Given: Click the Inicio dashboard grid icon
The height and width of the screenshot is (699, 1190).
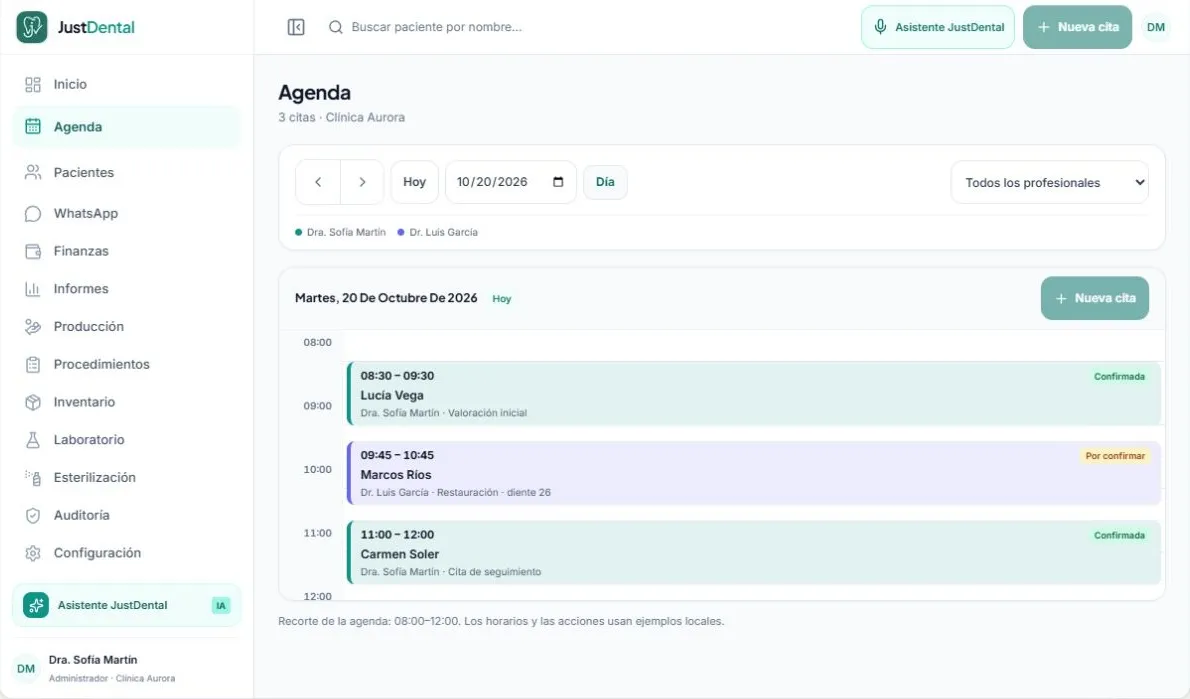Looking at the screenshot, I should 33,84.
